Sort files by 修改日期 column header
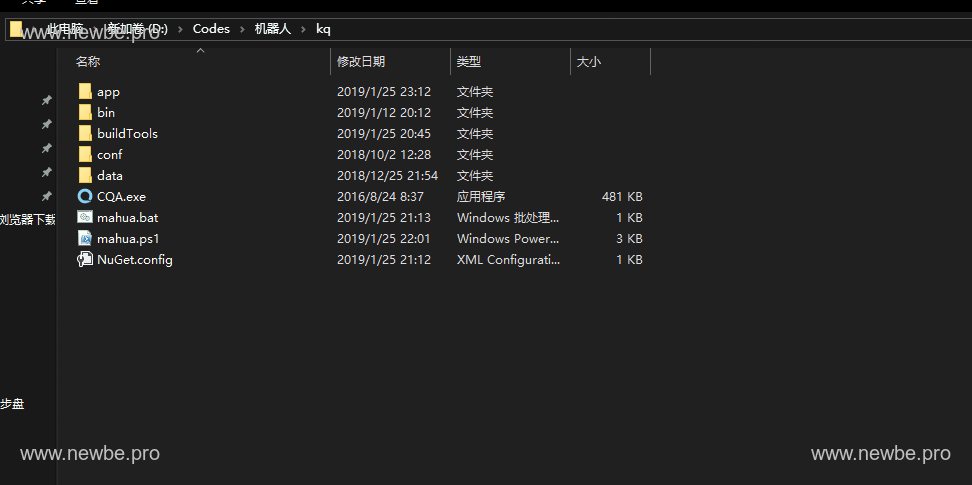The image size is (972, 485). point(361,61)
